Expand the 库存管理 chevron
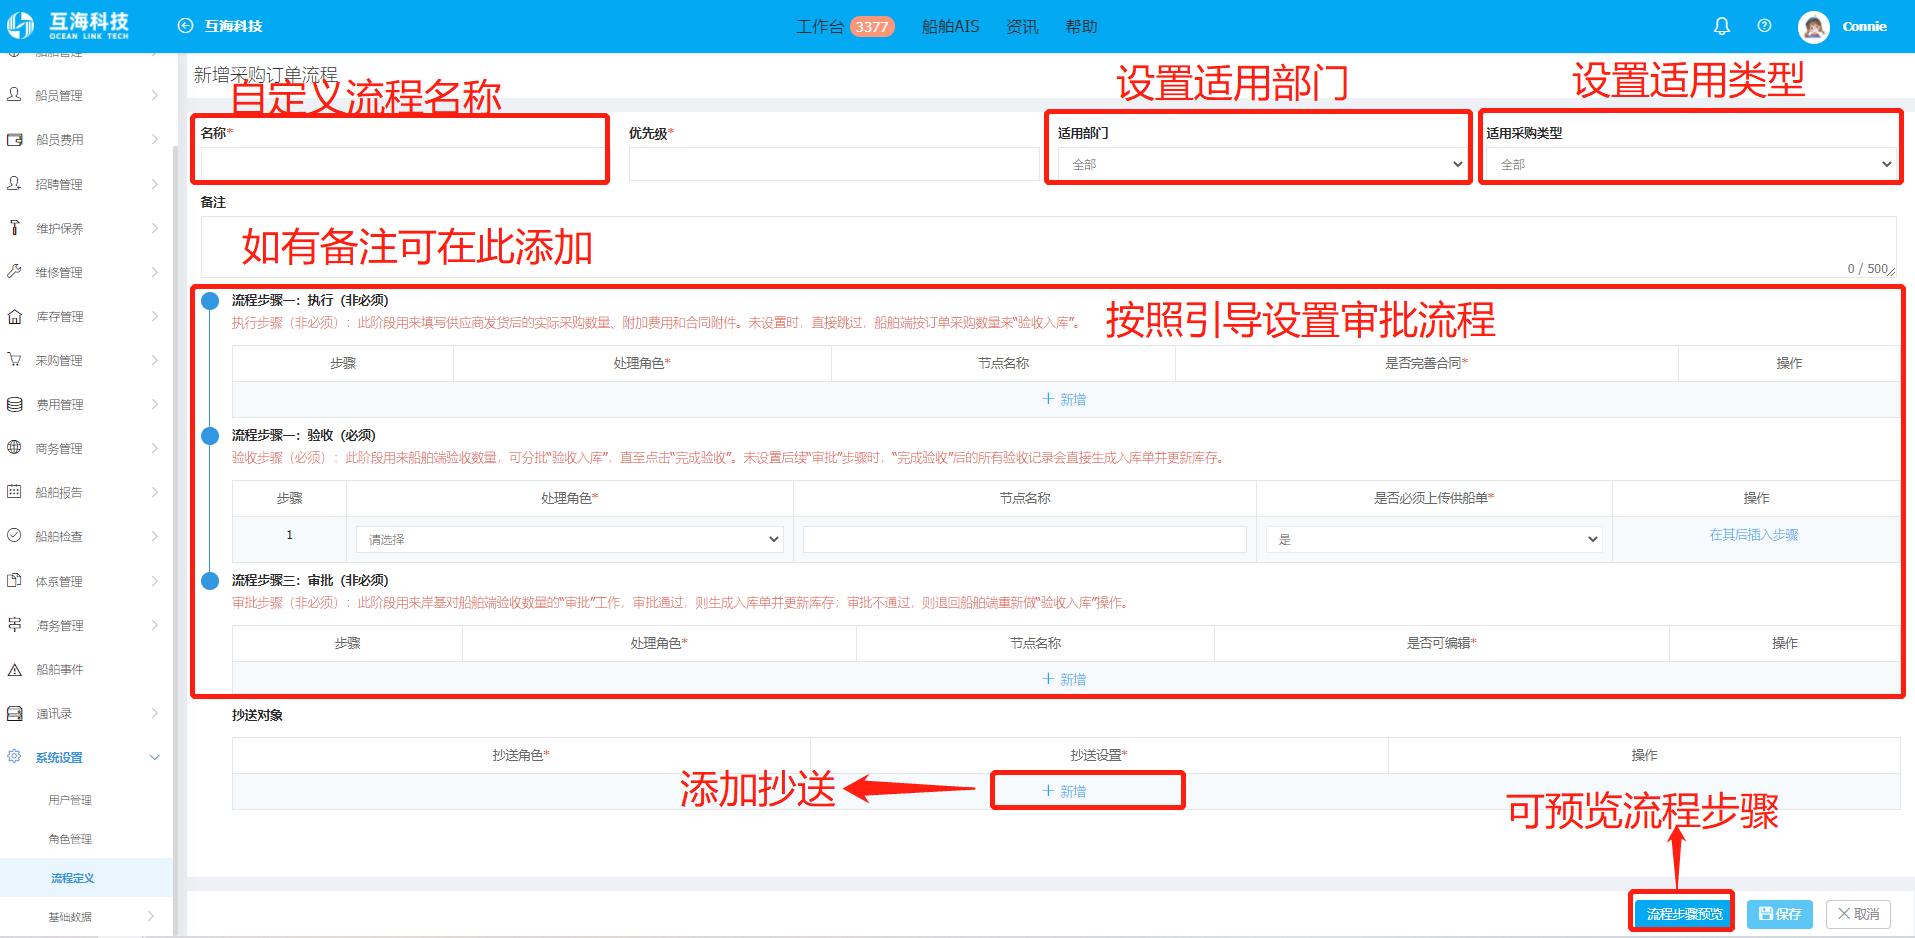The image size is (1915, 938). coord(155,316)
